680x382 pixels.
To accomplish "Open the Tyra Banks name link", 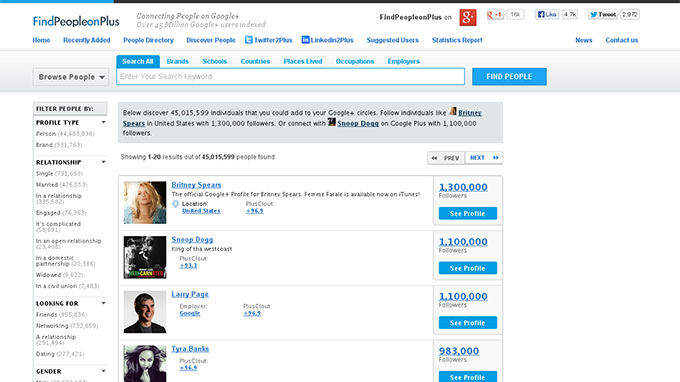I will point(190,349).
